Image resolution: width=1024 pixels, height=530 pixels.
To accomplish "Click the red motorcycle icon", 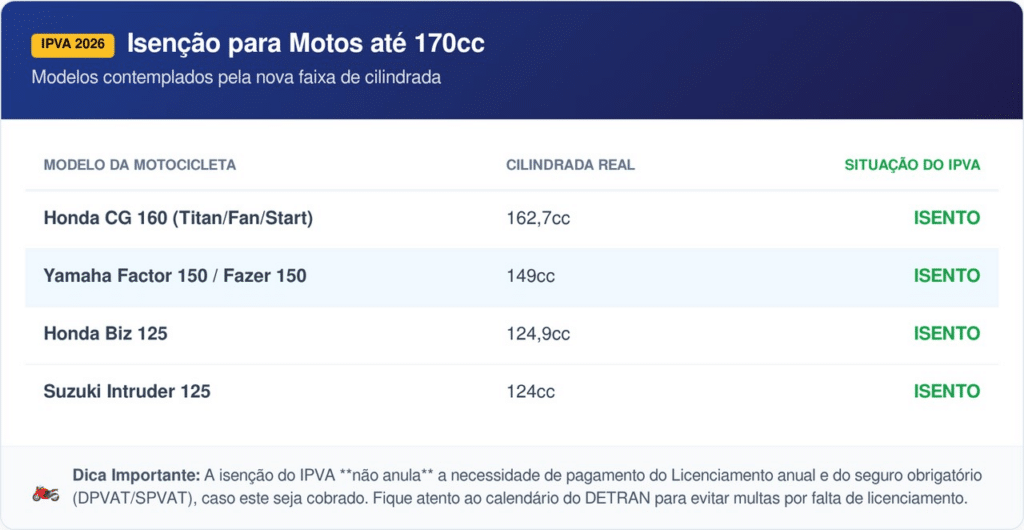I will pyautogui.click(x=45, y=494).
